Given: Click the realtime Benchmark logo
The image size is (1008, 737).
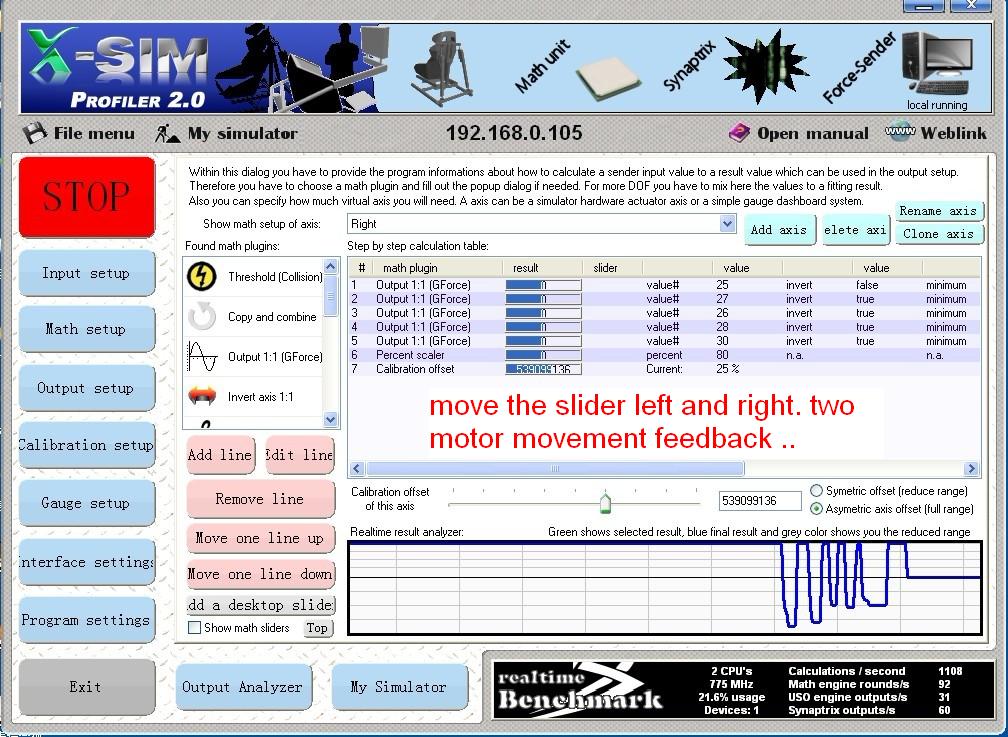Looking at the screenshot, I should point(580,689).
